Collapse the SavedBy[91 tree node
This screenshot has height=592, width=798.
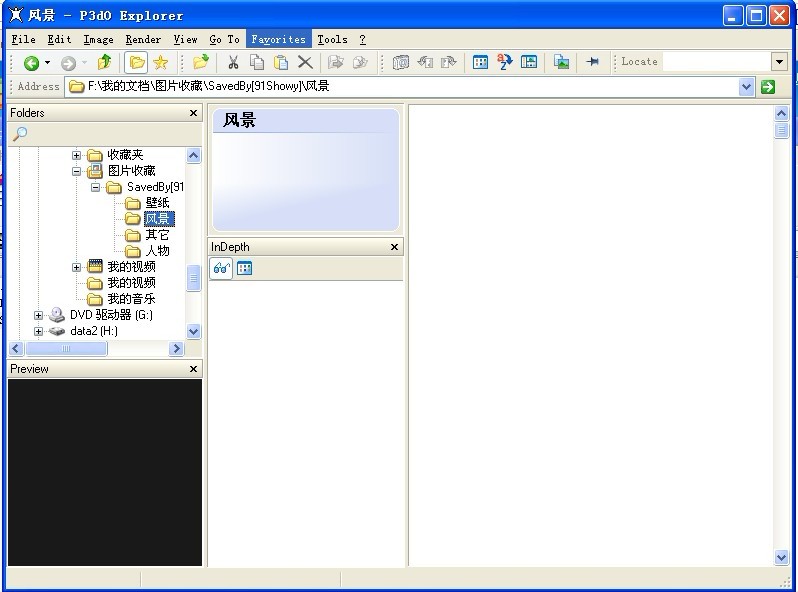[95, 187]
